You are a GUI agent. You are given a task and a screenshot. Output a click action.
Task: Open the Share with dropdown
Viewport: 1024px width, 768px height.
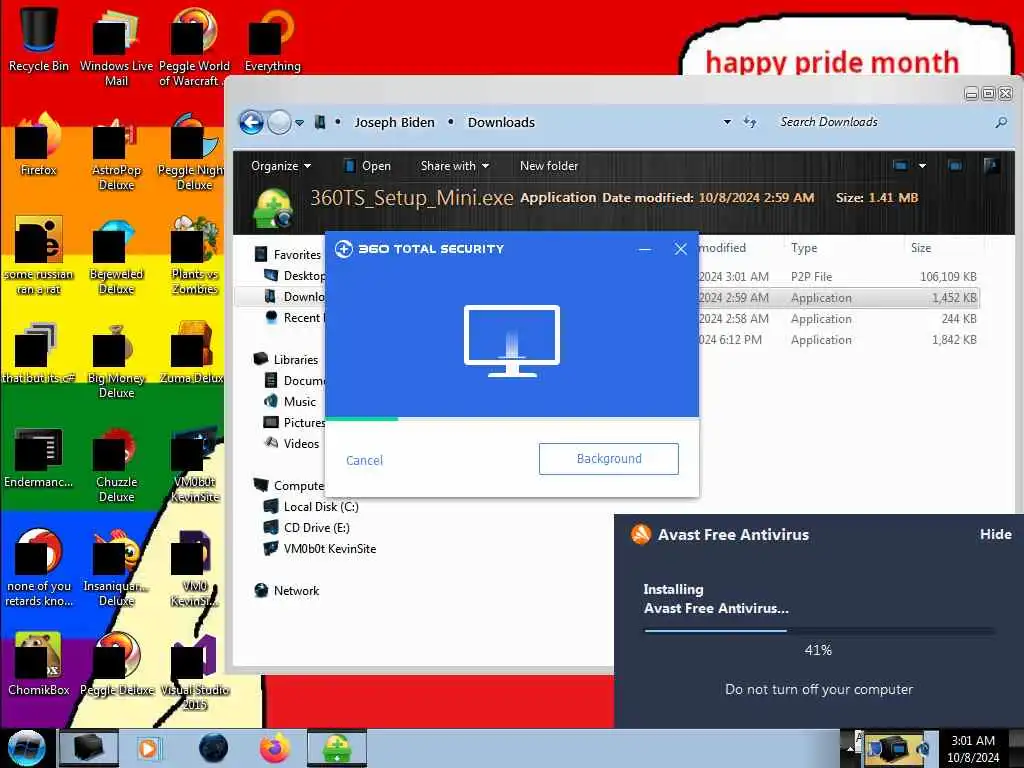455,166
